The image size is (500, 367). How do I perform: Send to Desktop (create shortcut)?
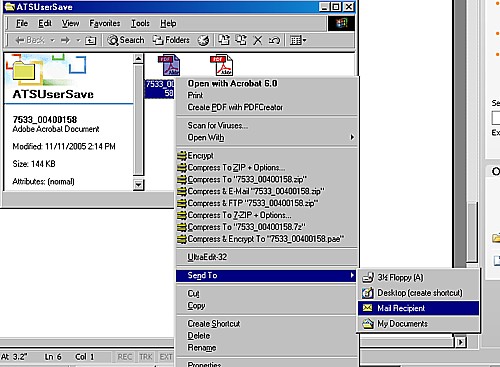pyautogui.click(x=419, y=293)
